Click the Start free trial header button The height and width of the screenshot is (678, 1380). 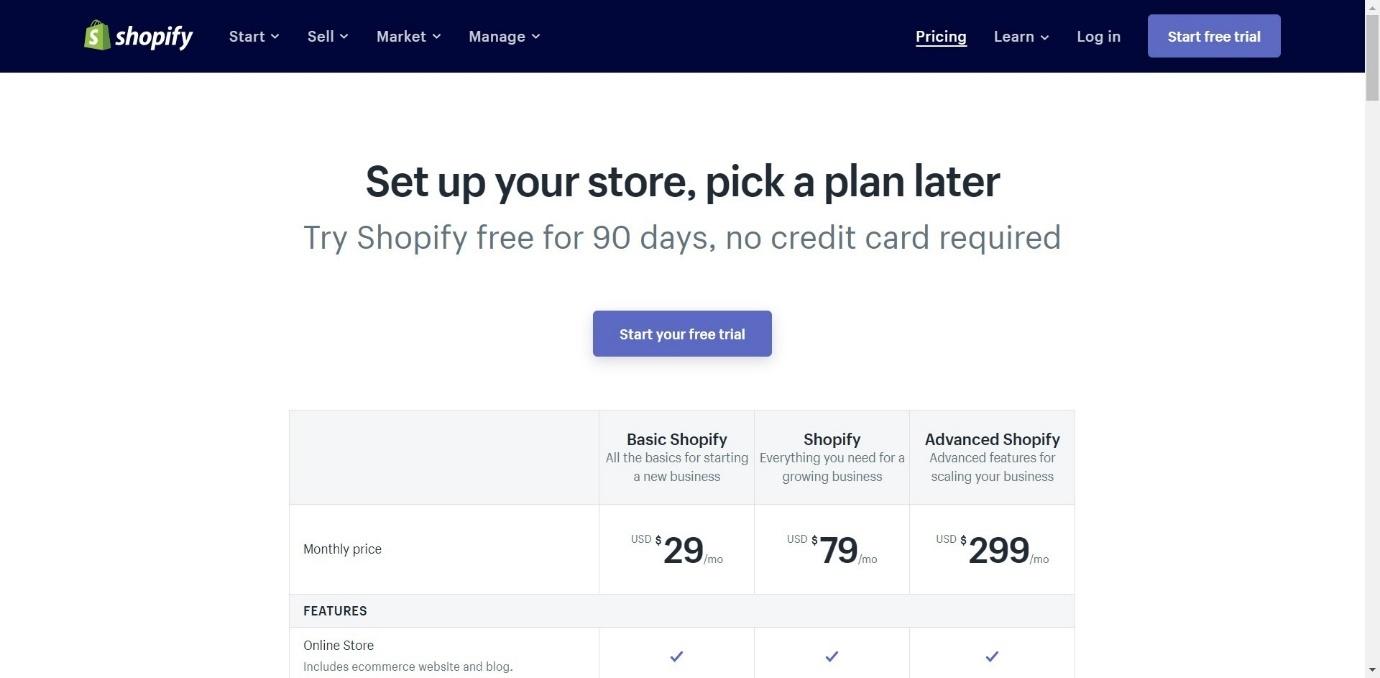[x=1214, y=36]
